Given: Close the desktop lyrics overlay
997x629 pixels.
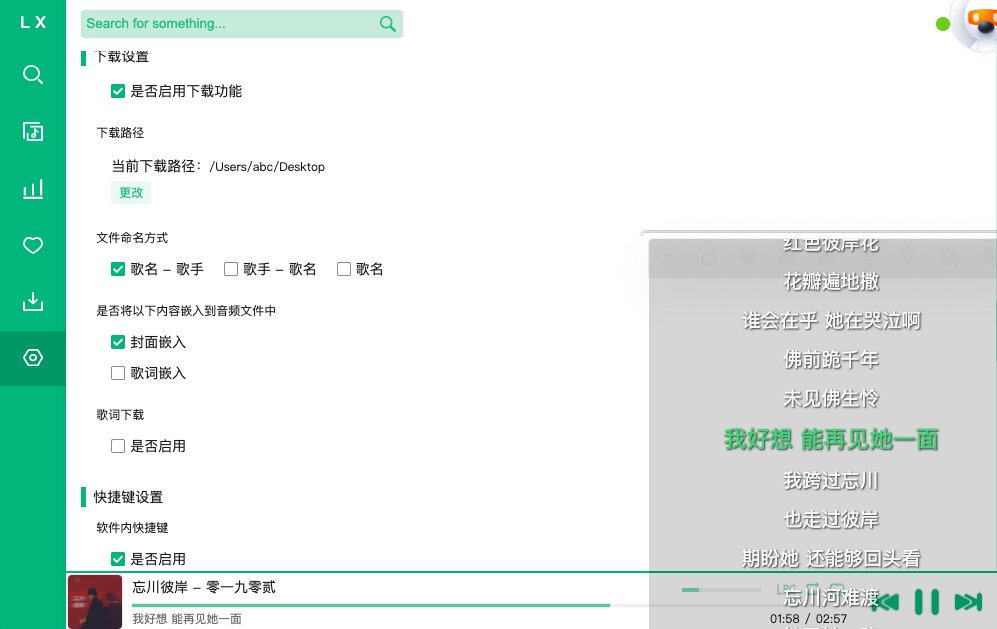Looking at the screenshot, I should click(669, 257).
